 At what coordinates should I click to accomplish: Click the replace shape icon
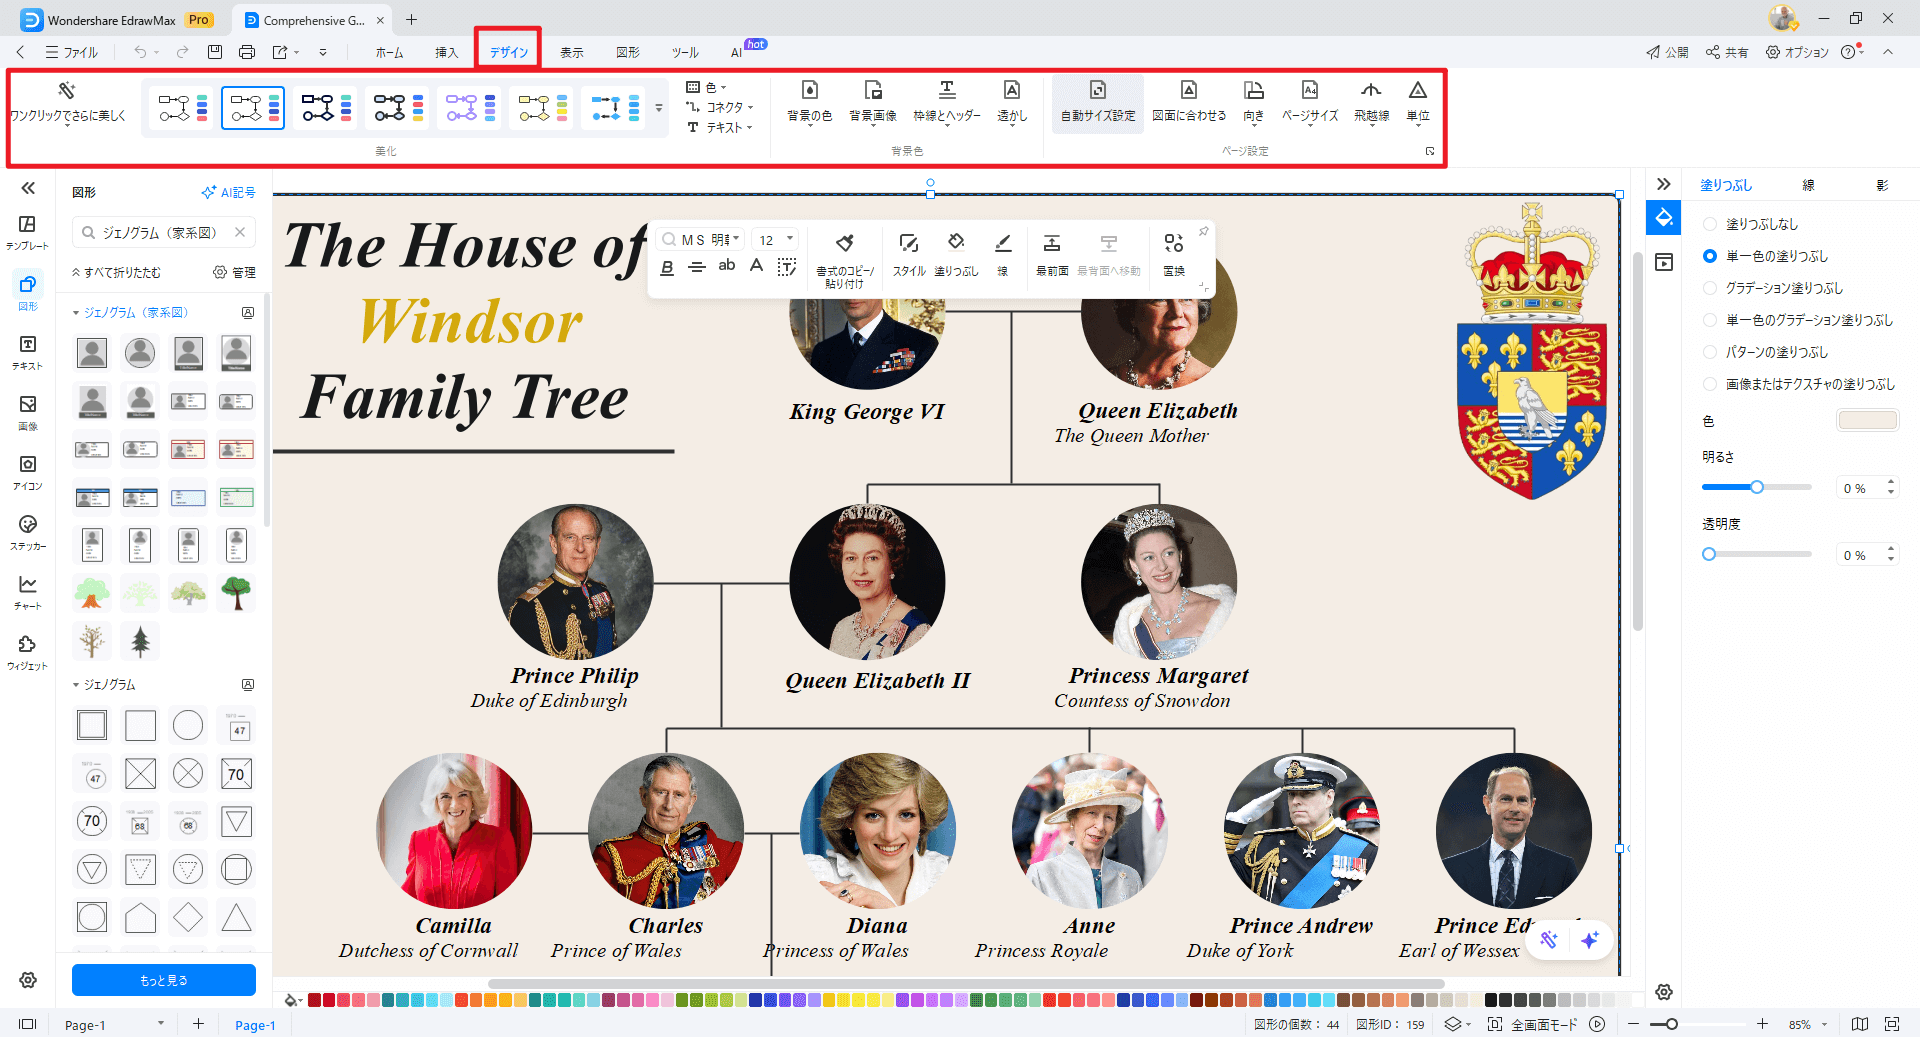click(1174, 243)
